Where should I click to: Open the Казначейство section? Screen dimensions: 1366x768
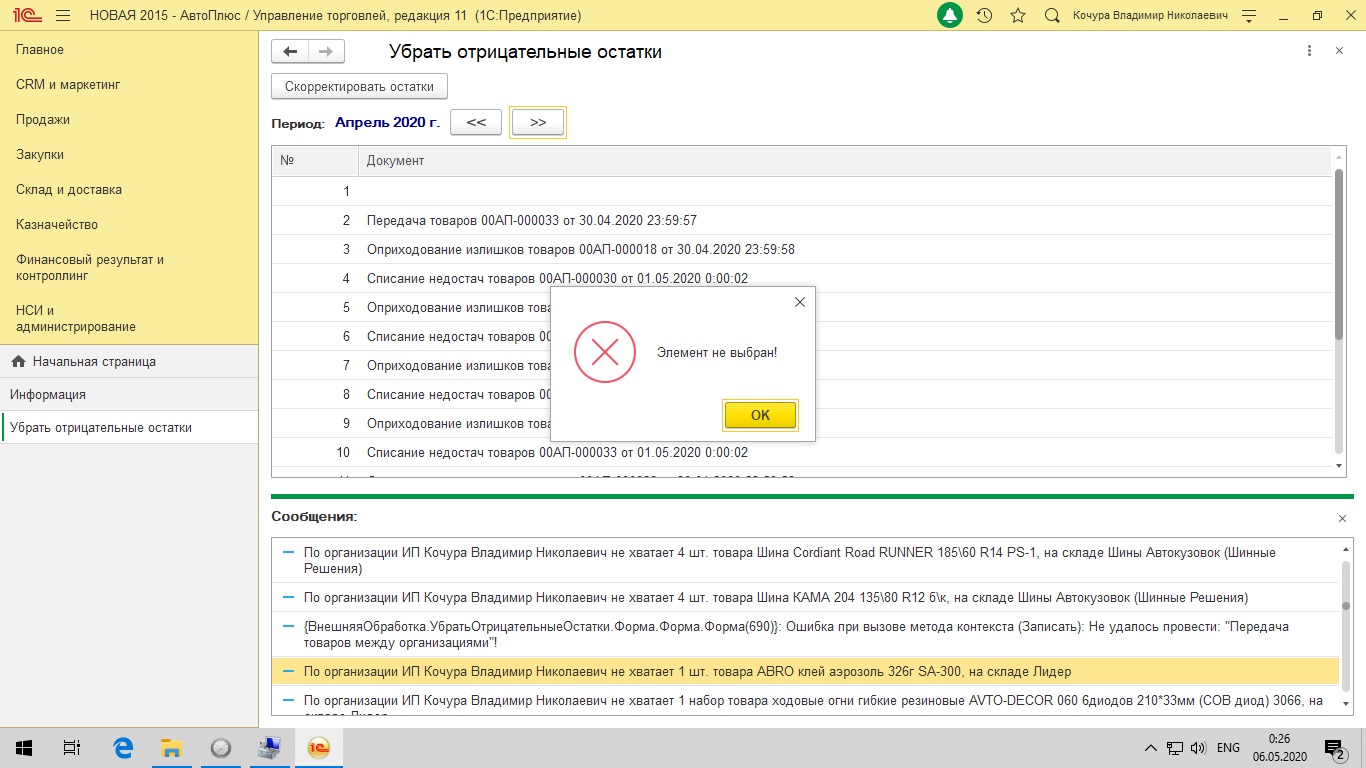57,225
